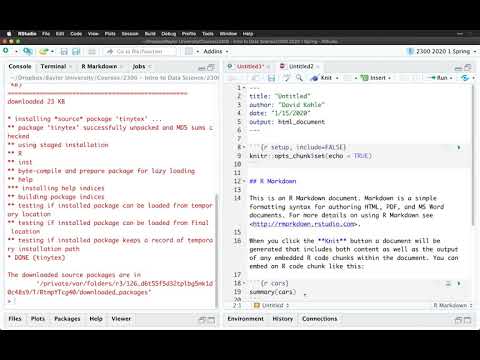Click the '## R Markdown' heading line
Image resolution: width=480 pixels, height=360 pixels.
[x=273, y=181]
